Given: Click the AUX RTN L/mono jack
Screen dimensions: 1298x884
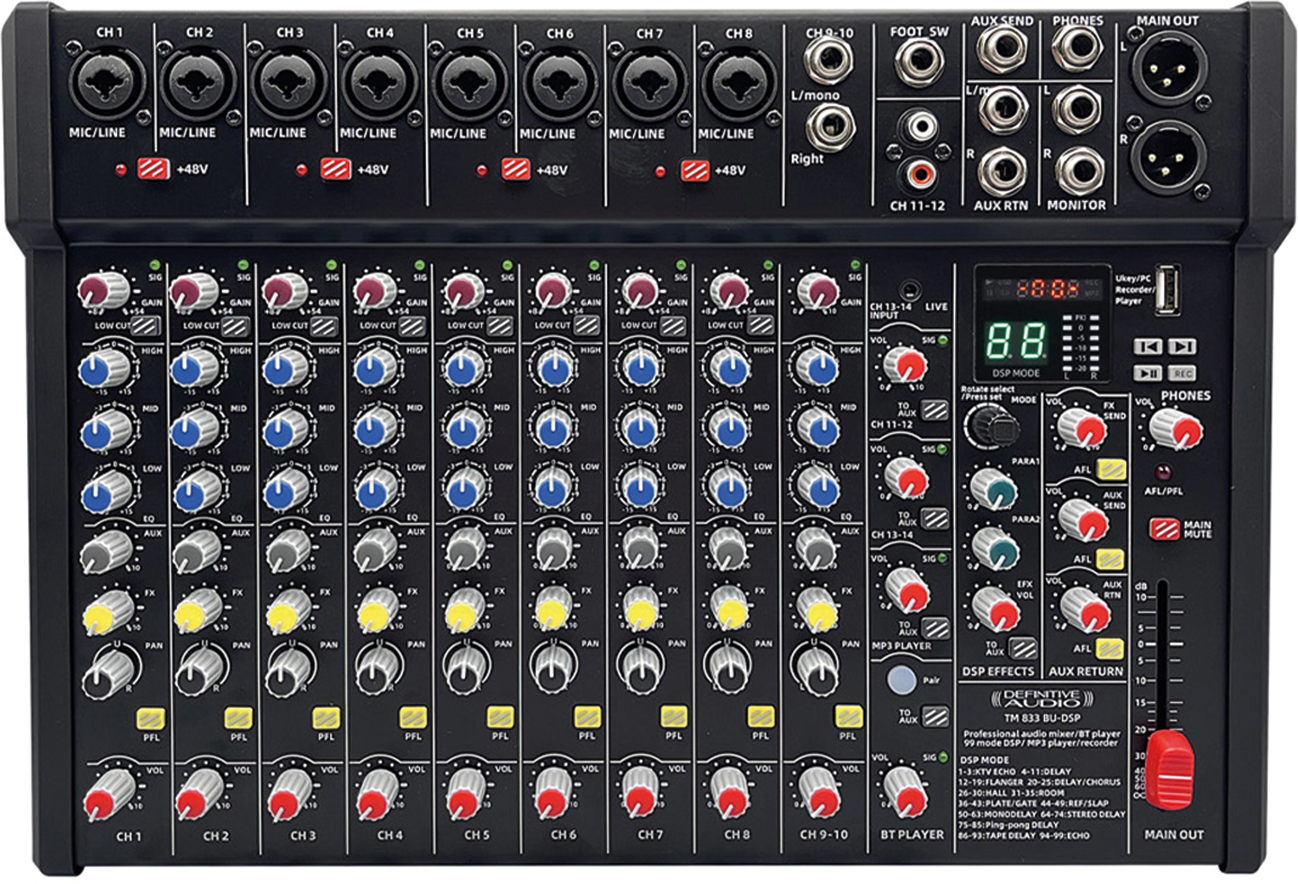Looking at the screenshot, I should [x=1003, y=108].
